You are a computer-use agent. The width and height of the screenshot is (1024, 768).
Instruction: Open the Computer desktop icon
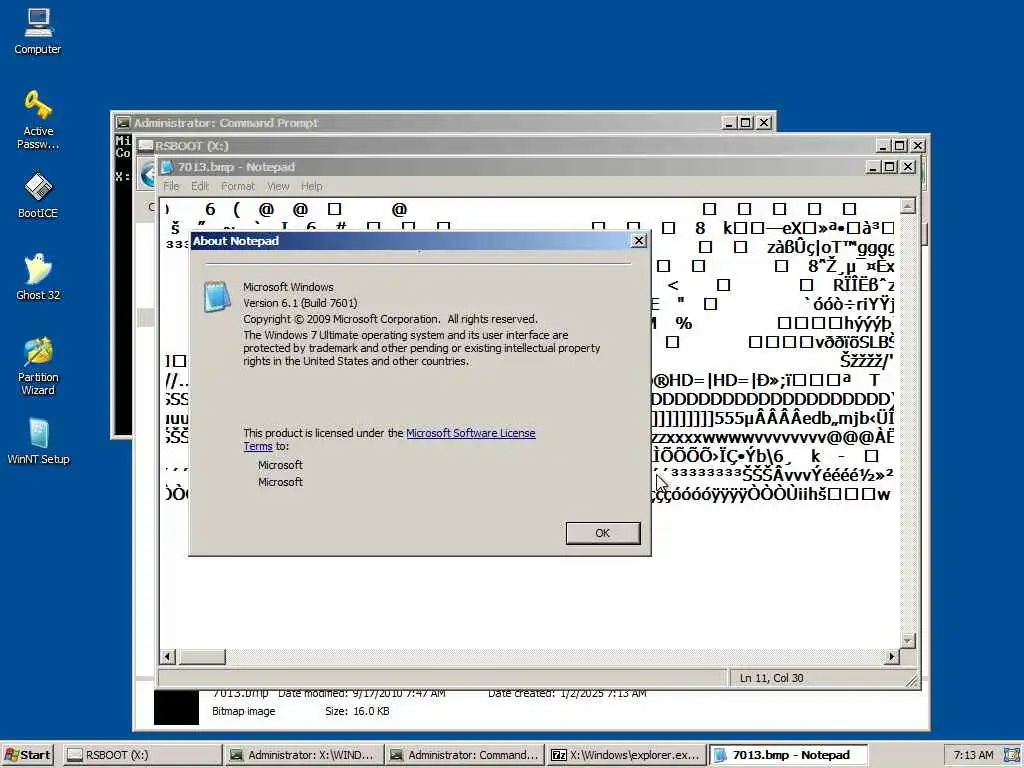coord(38,31)
